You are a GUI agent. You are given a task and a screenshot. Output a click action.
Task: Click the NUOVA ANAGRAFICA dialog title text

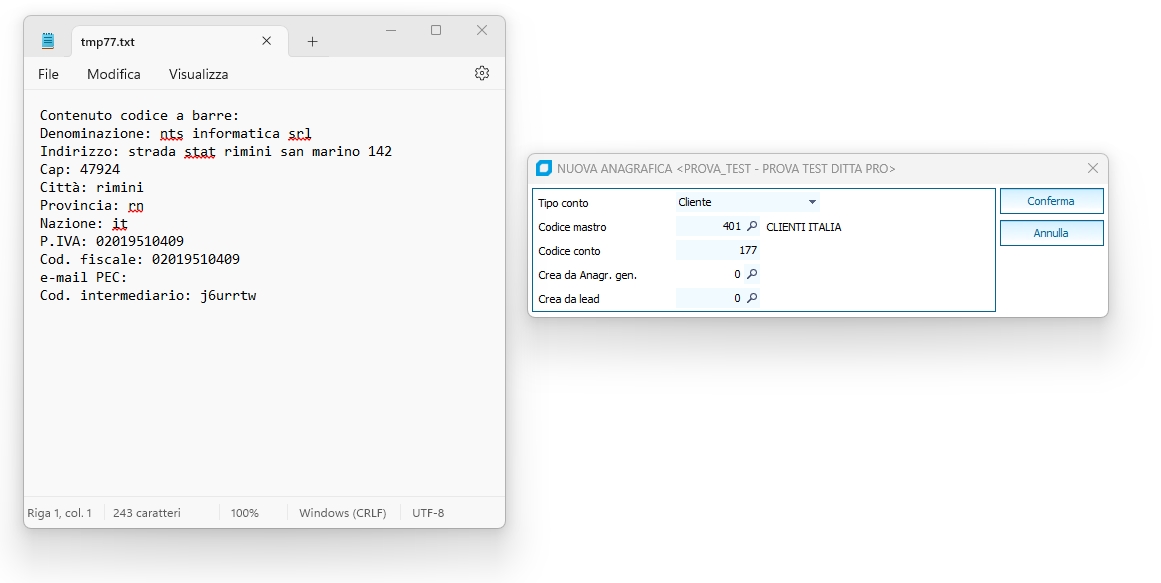tap(726, 168)
